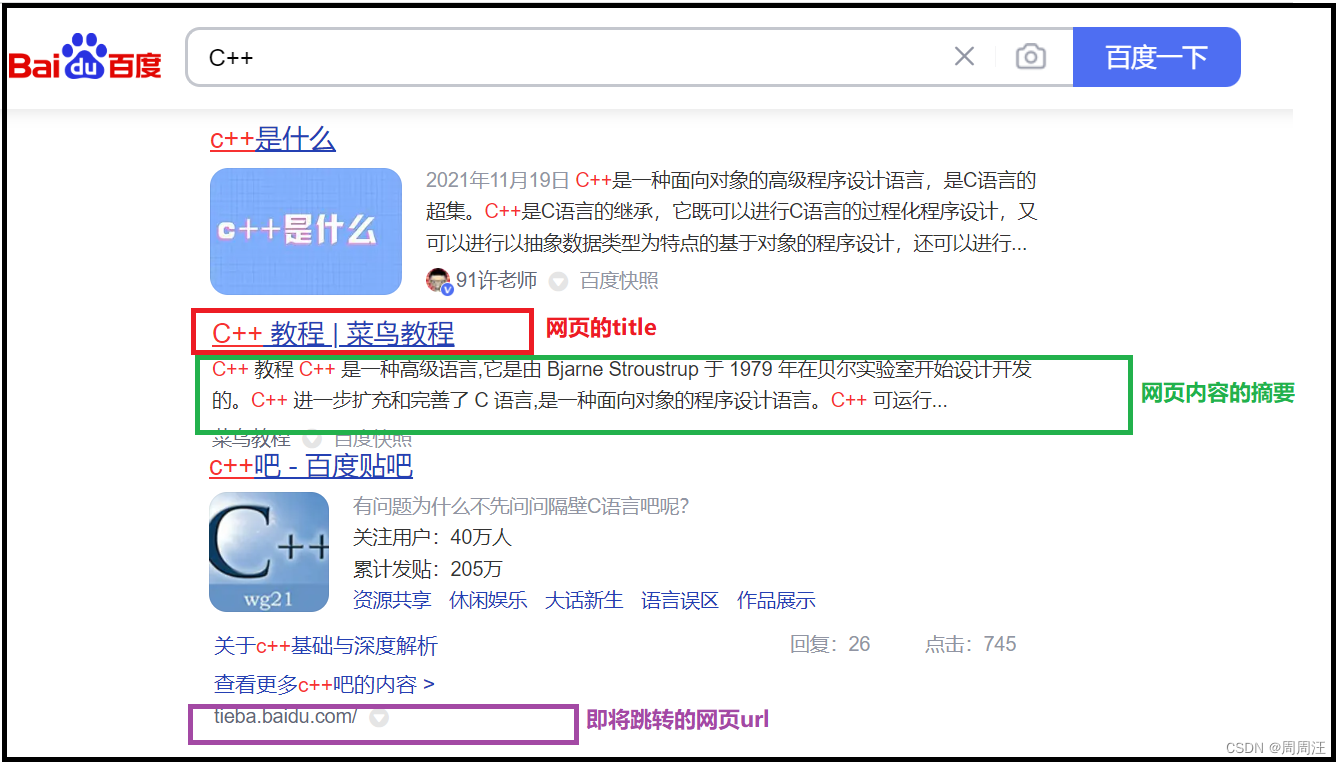The image size is (1341, 764).
Task: Select the 回复：26 count text
Action: tap(830, 644)
